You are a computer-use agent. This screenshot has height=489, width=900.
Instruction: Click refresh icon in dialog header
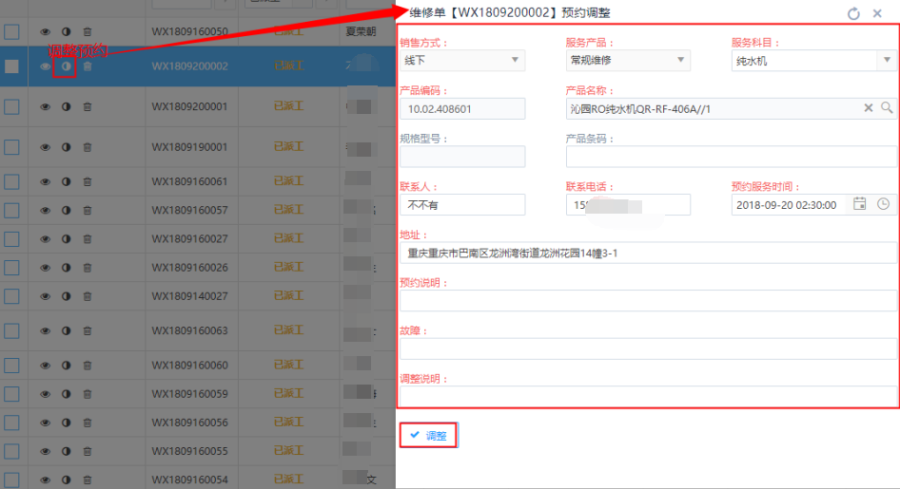coord(853,14)
